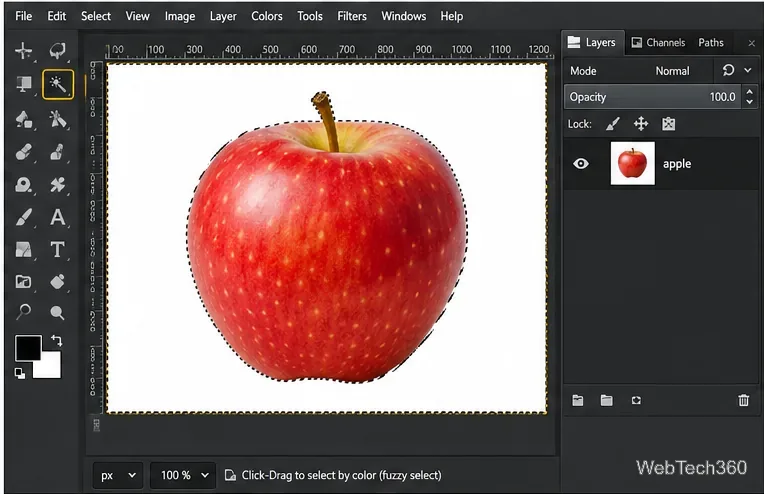Open the Colors menu
The height and width of the screenshot is (494, 764).
point(267,16)
